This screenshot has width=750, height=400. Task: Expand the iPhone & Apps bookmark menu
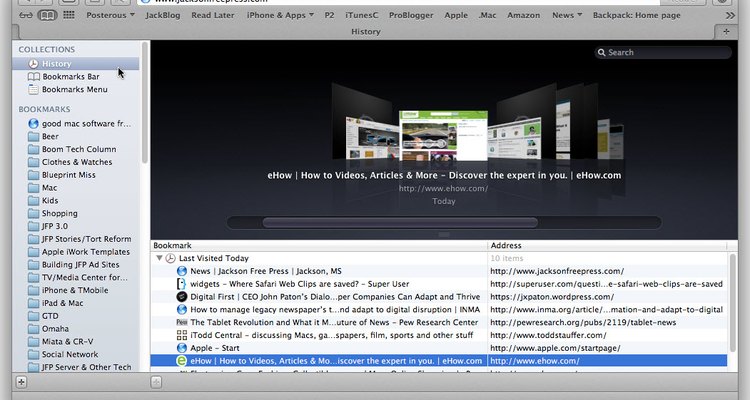280,15
